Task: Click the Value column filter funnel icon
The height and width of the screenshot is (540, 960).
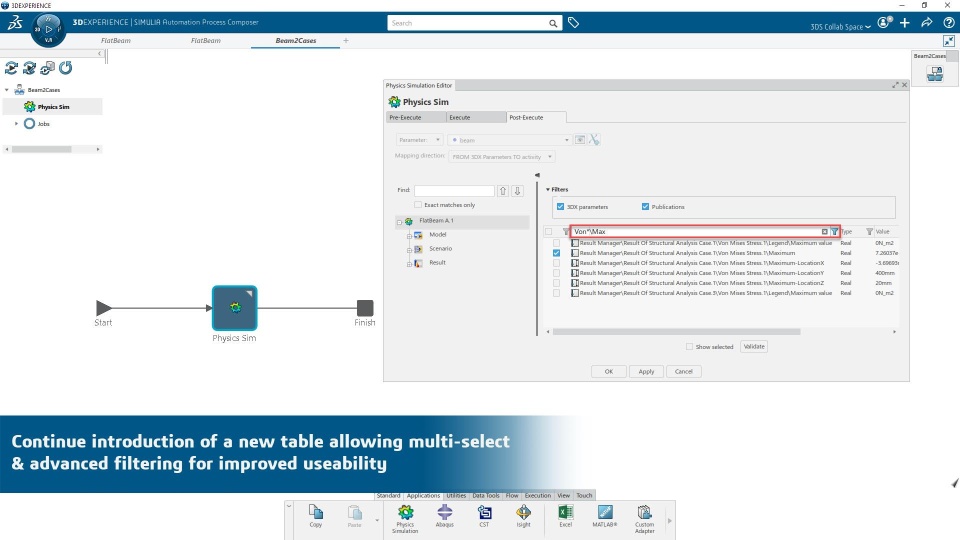Action: click(869, 231)
